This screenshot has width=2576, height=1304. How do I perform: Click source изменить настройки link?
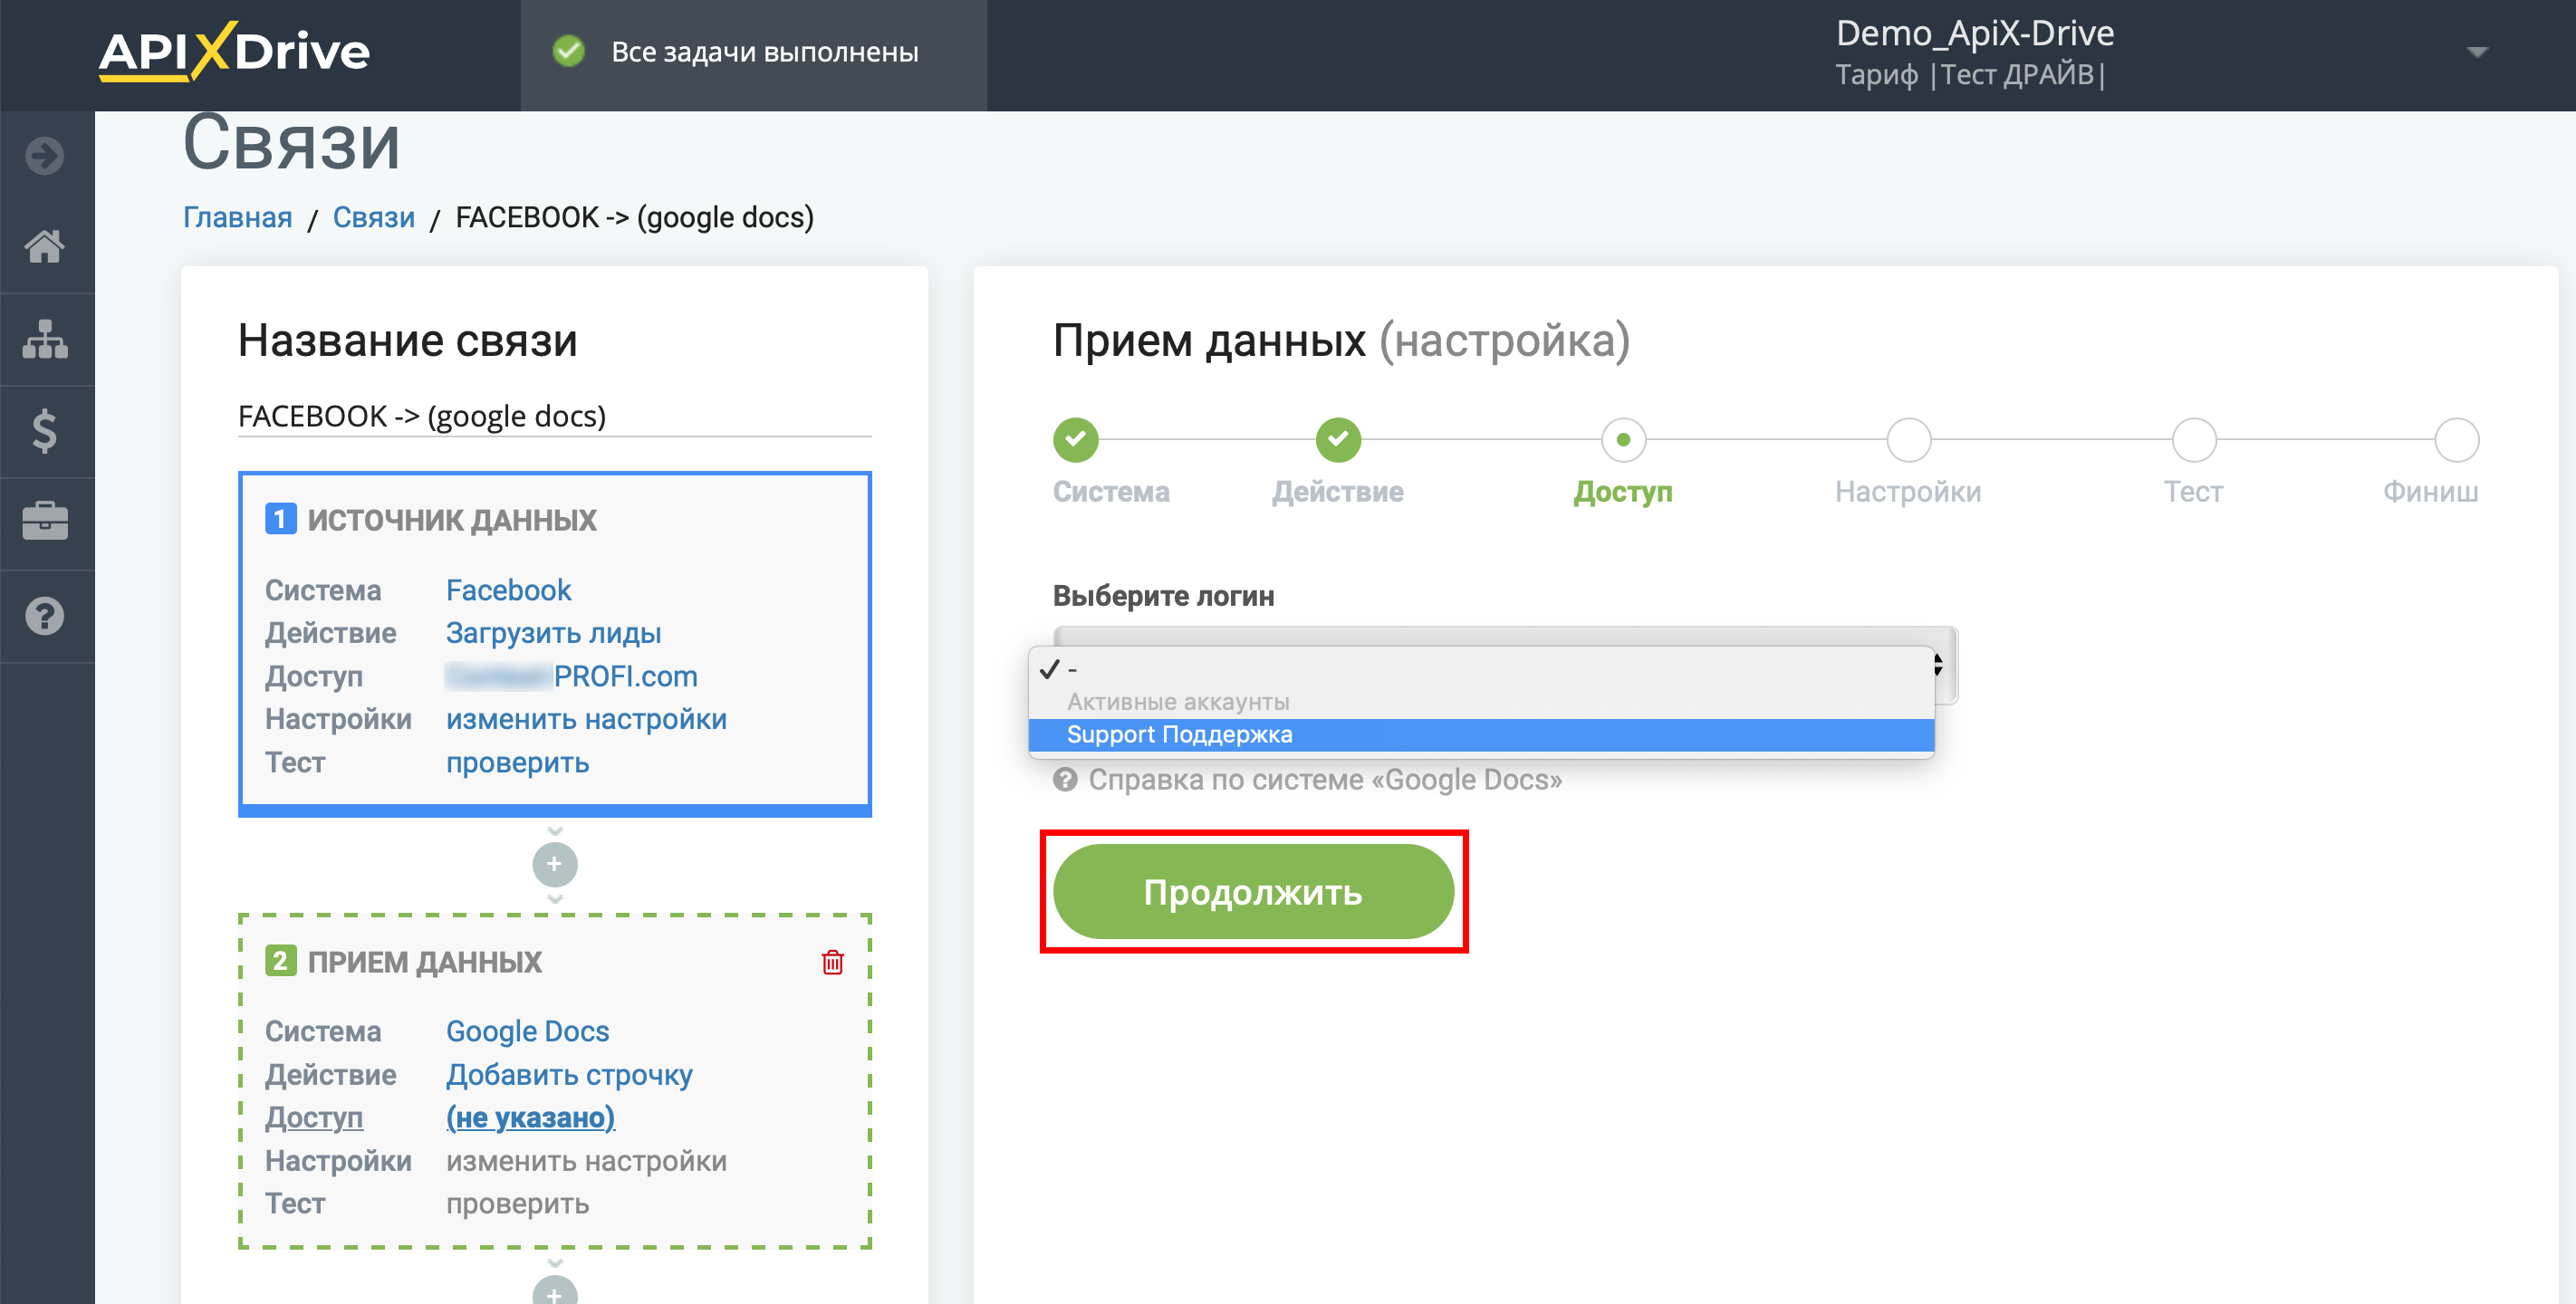coord(586,719)
